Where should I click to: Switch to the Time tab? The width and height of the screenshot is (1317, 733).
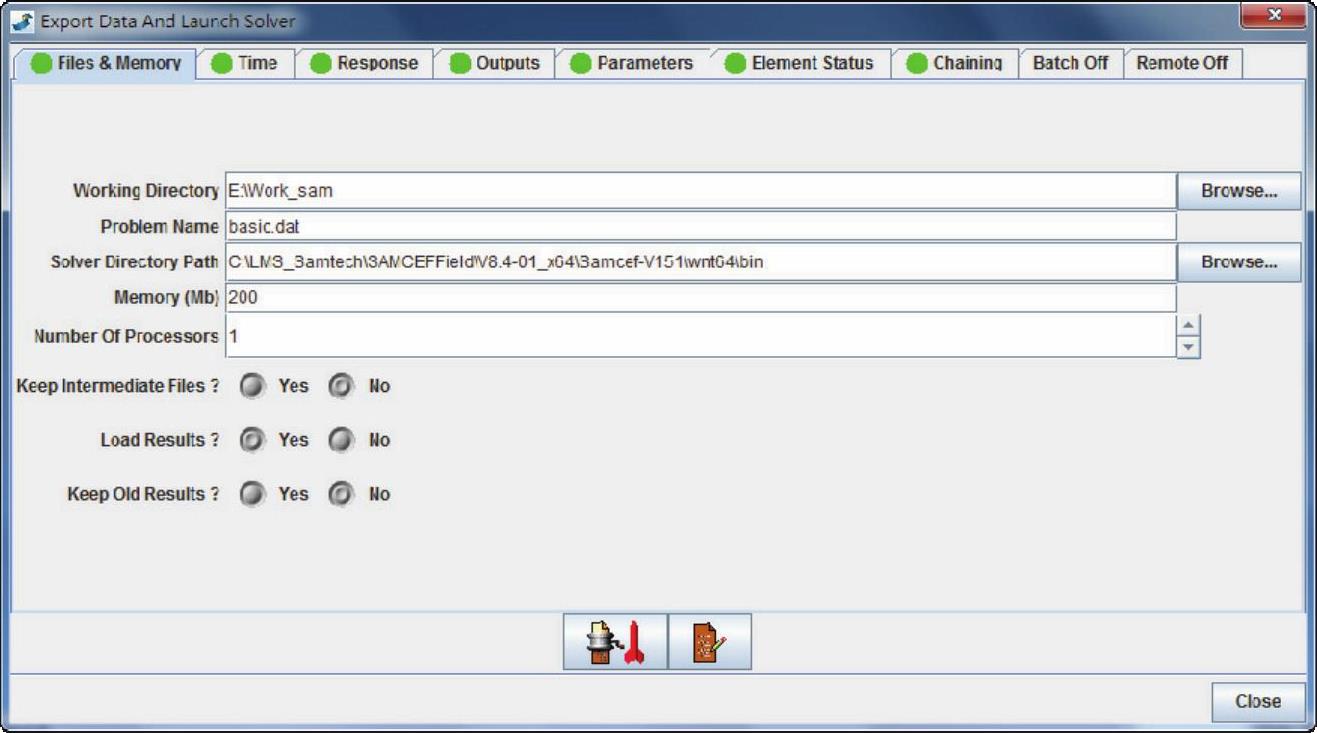pos(245,63)
